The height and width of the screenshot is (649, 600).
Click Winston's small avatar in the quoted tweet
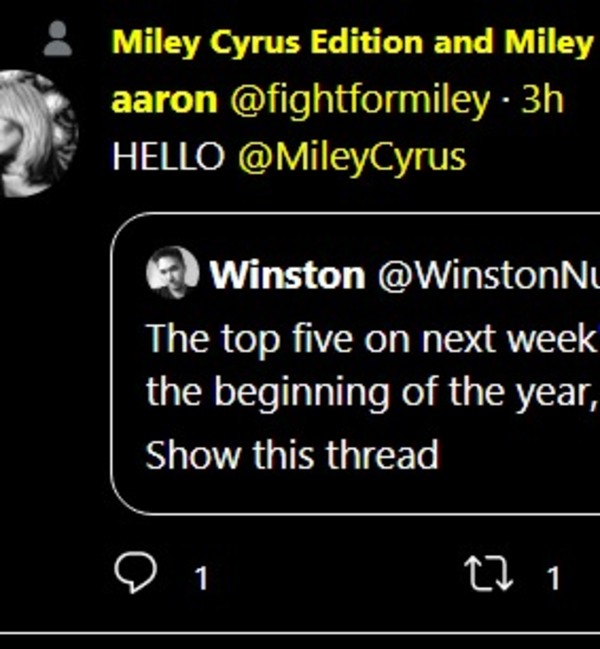tap(172, 273)
